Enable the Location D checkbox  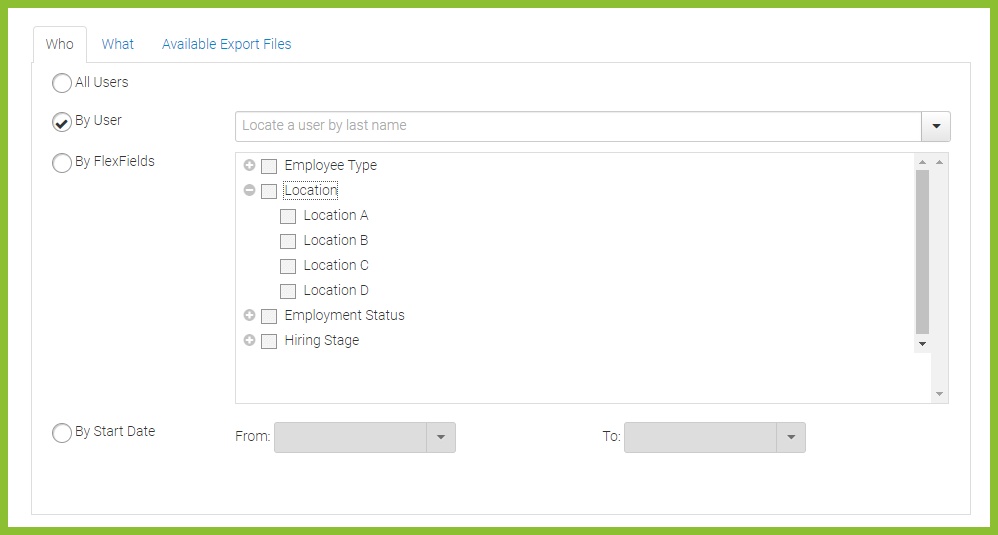[288, 291]
